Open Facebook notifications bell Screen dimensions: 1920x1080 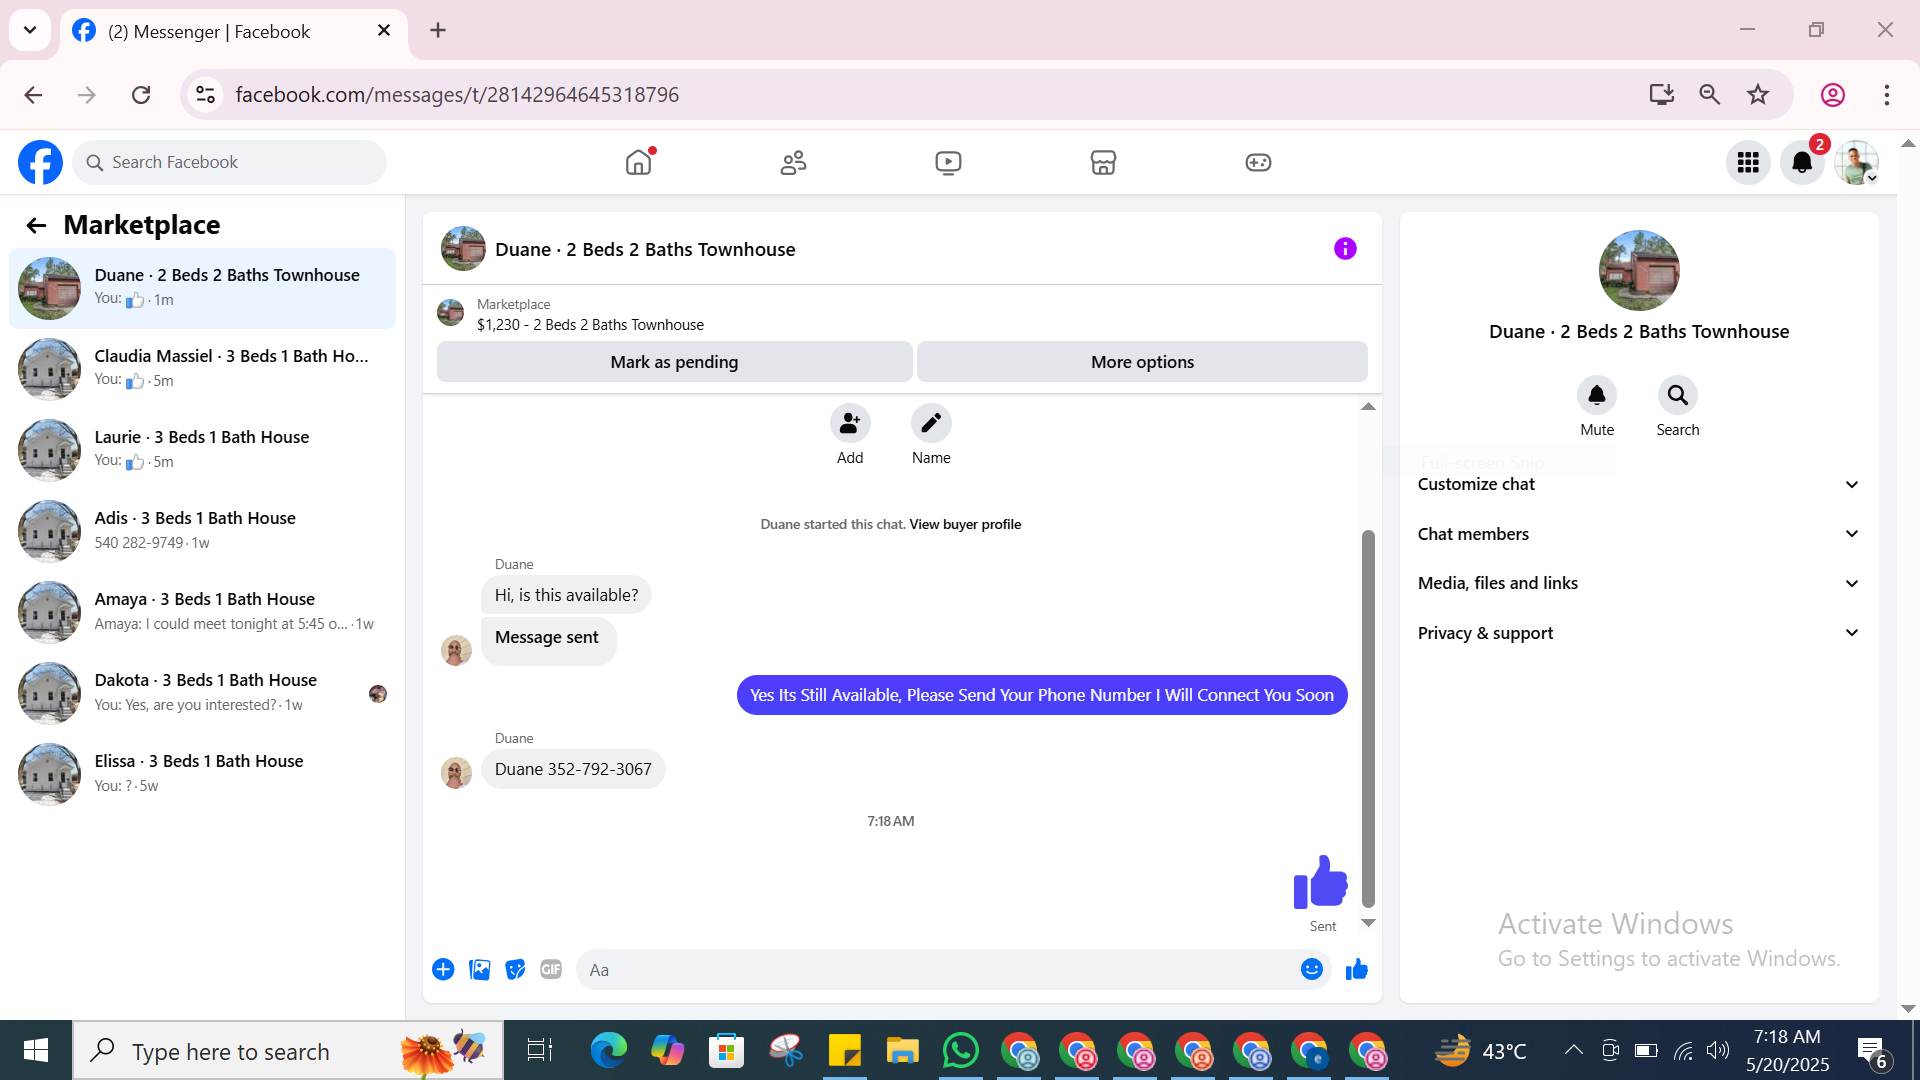(x=1802, y=162)
